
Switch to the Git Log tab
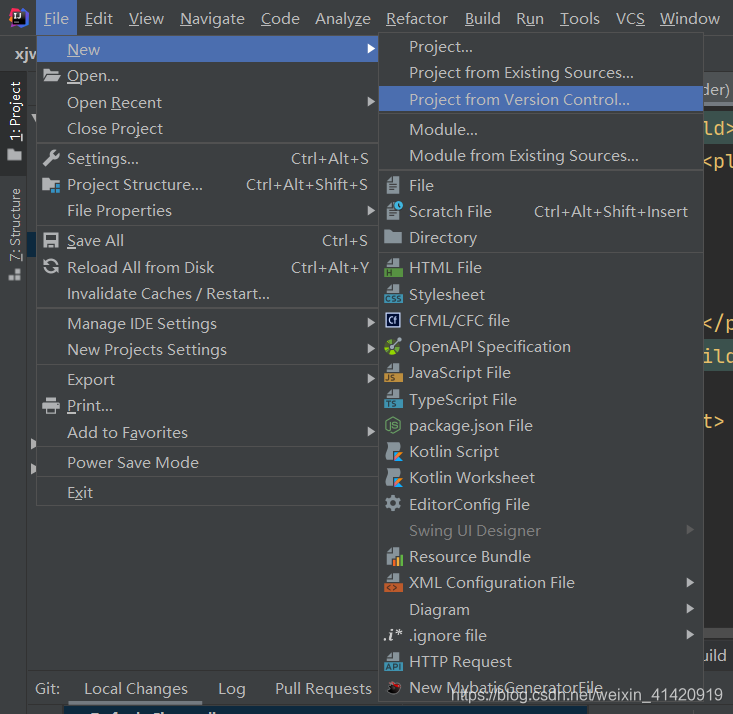[x=232, y=689]
